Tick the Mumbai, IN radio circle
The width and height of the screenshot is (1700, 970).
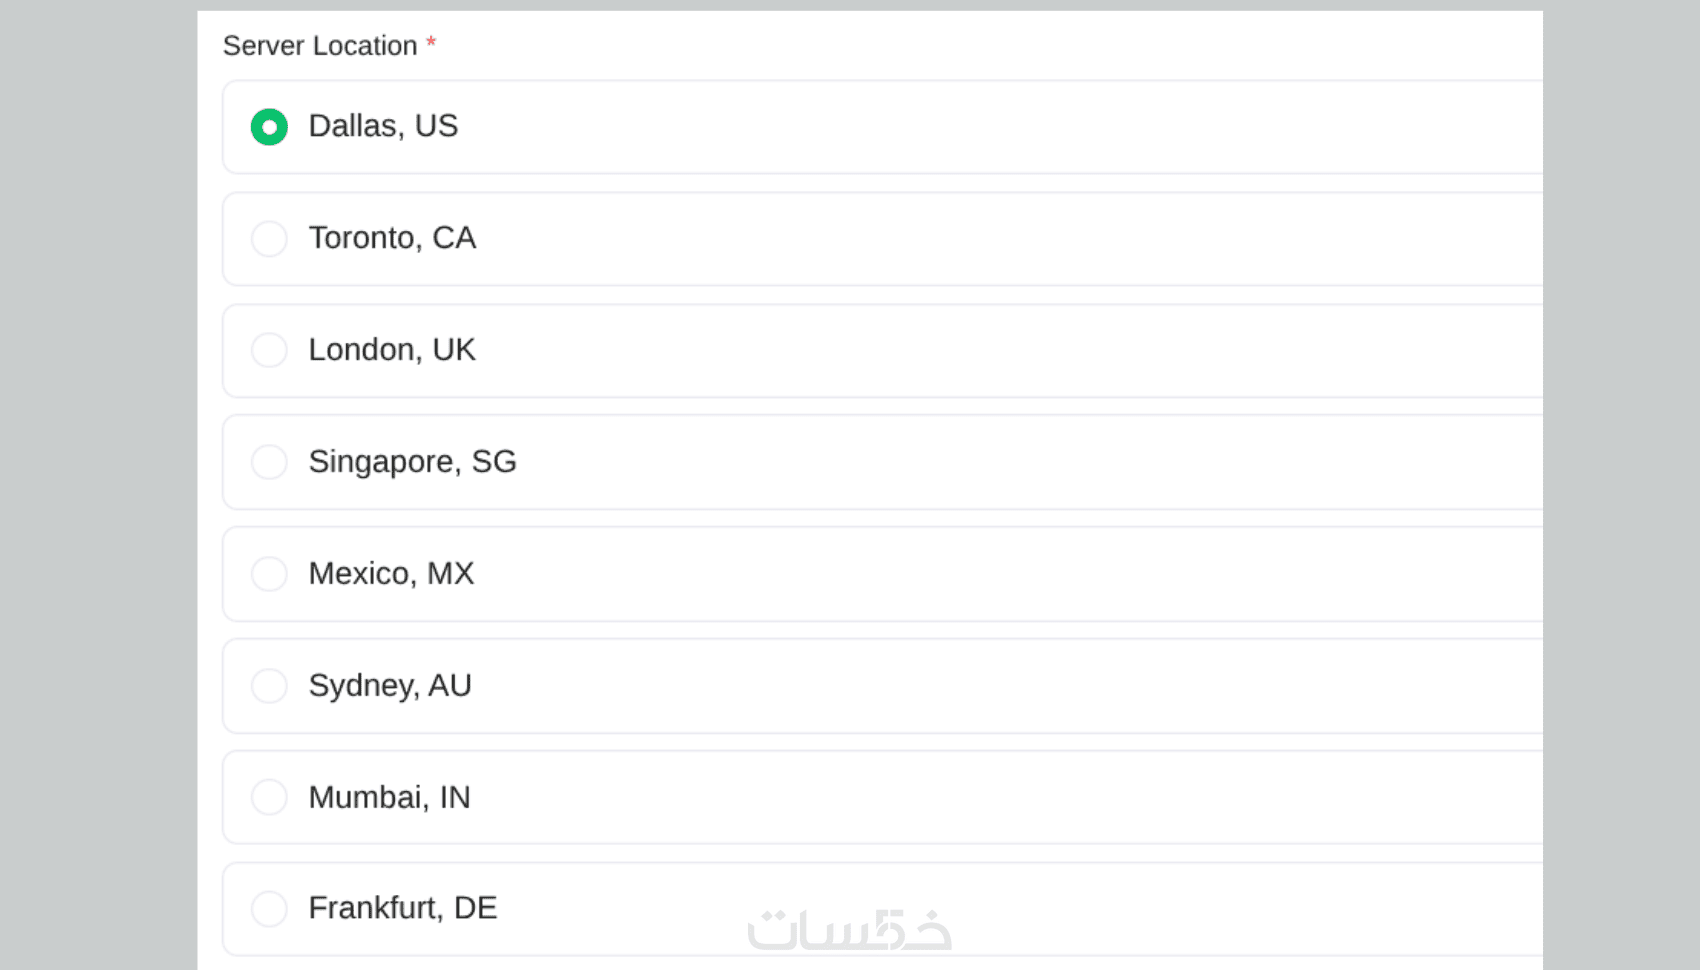(269, 797)
